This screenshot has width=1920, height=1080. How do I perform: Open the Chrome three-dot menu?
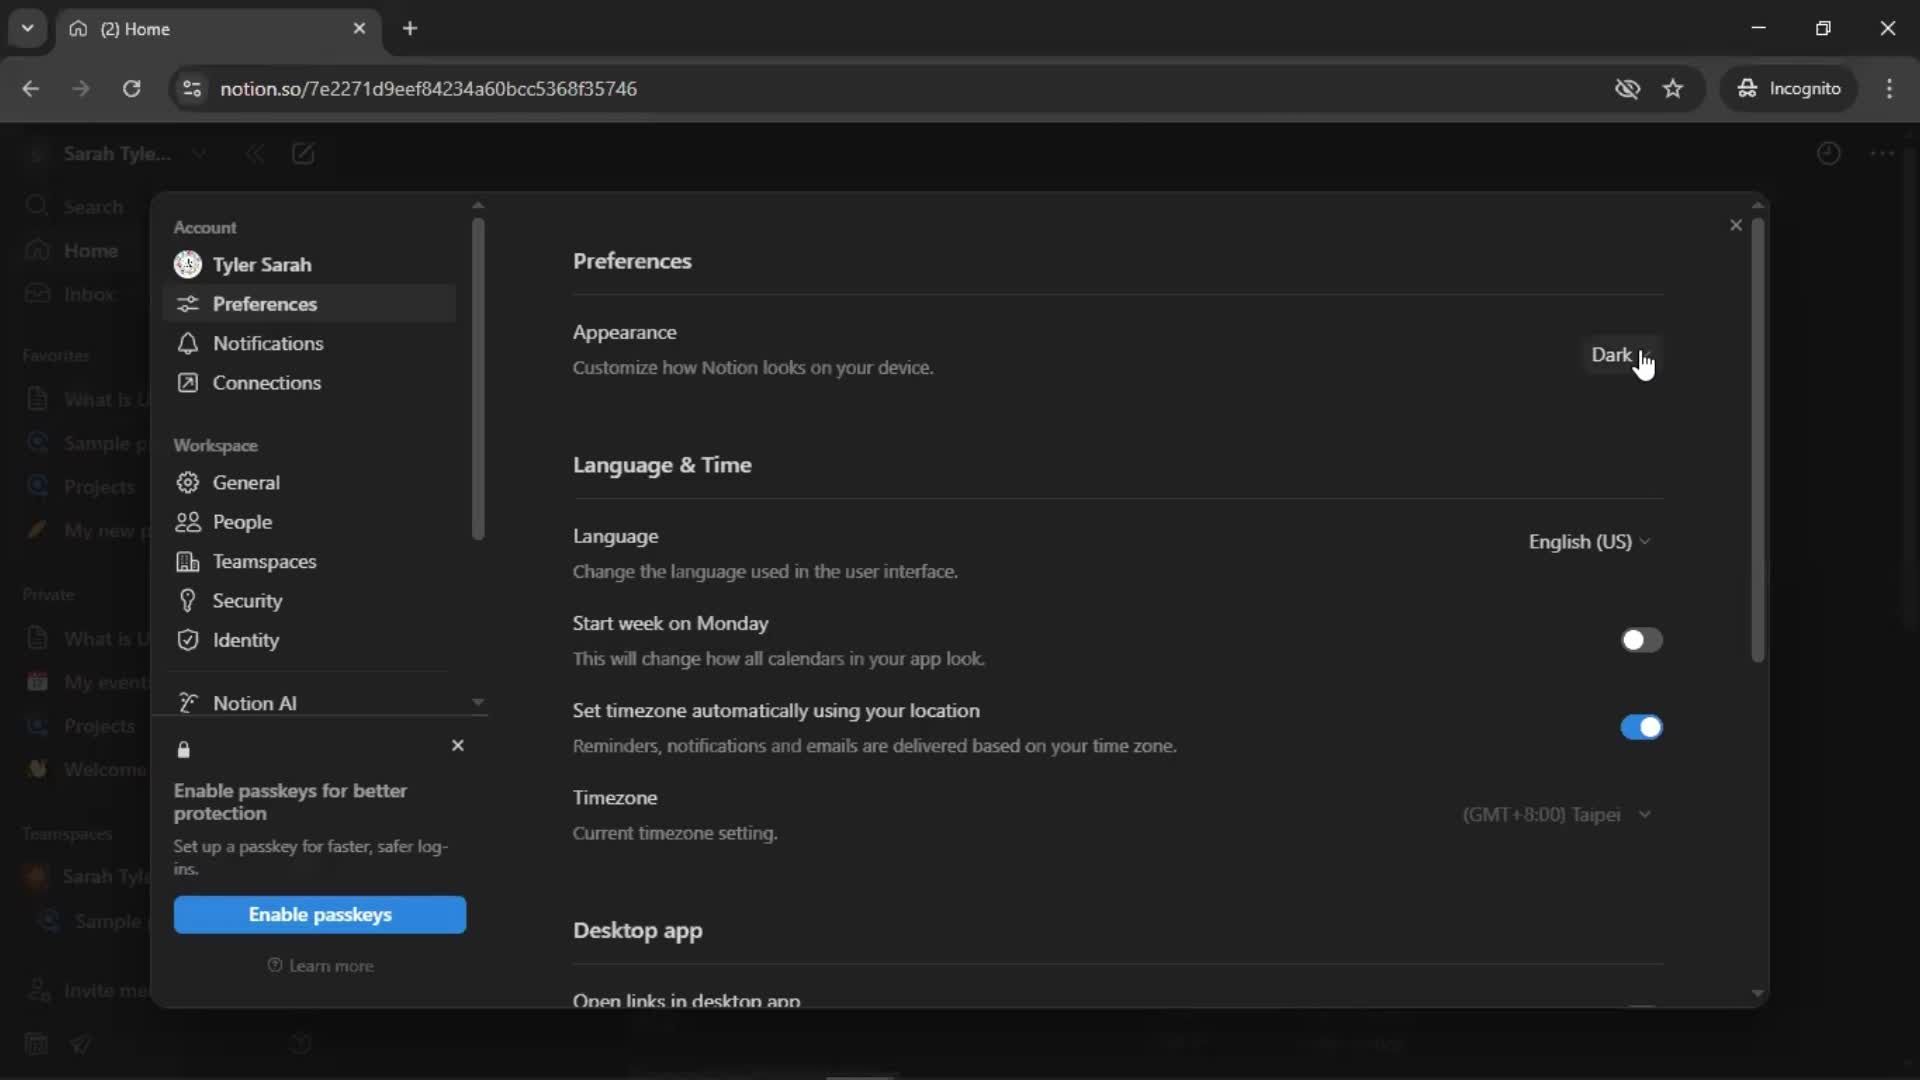tap(1889, 88)
